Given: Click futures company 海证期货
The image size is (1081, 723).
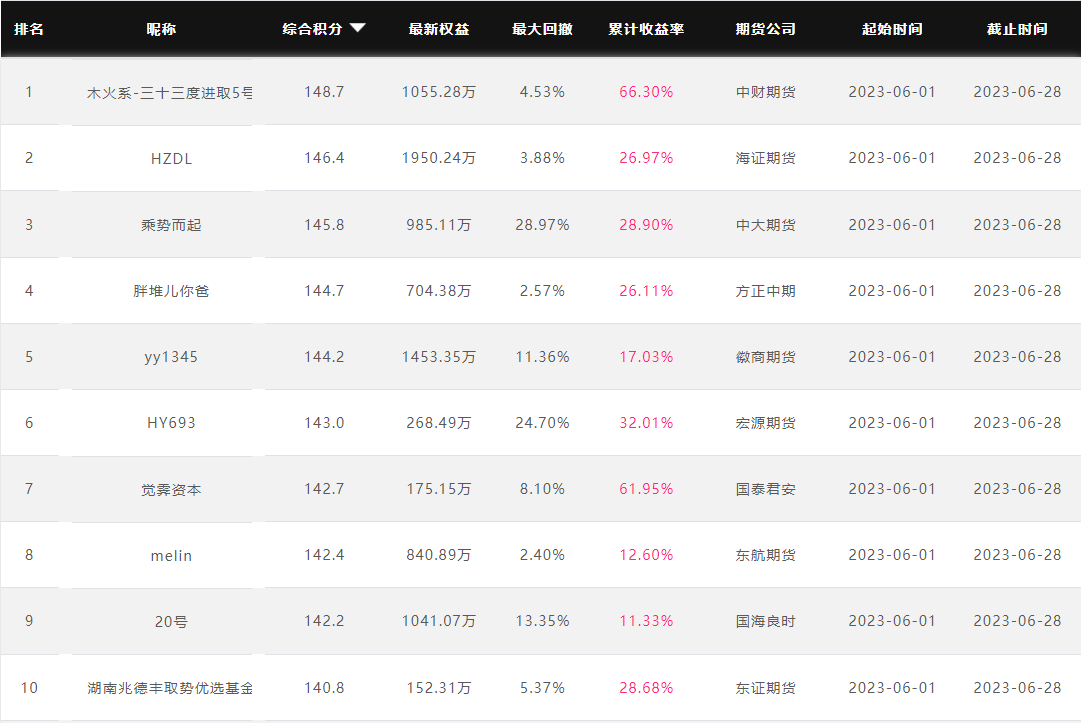Looking at the screenshot, I should pyautogui.click(x=766, y=159).
